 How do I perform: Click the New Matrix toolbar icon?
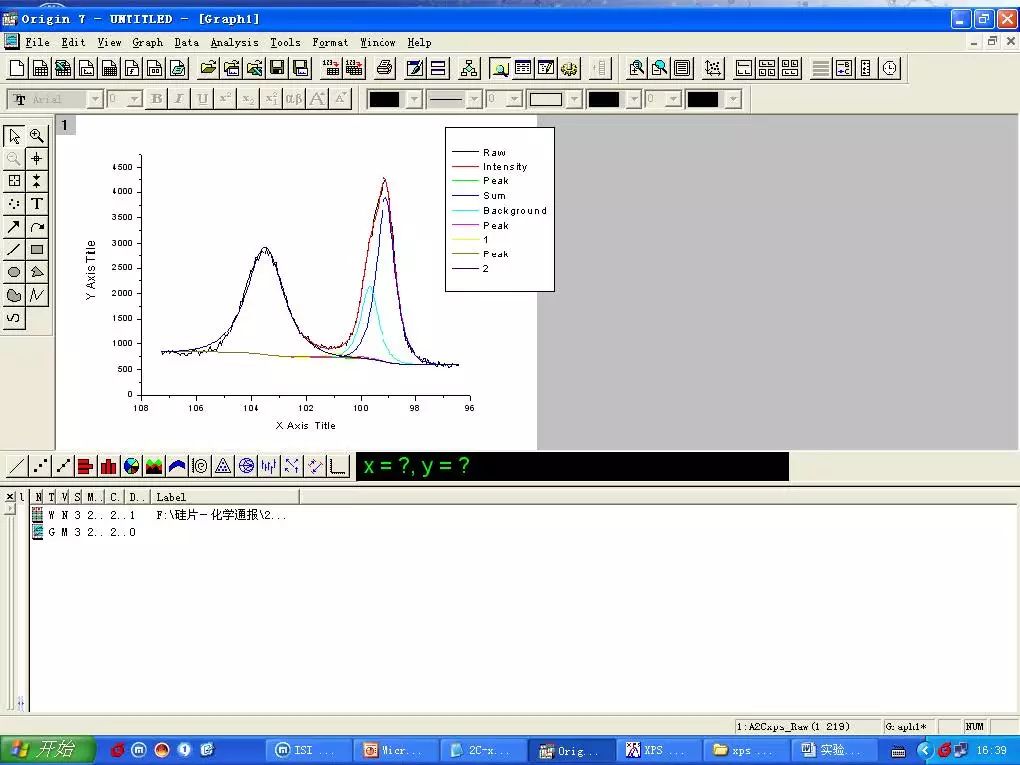coord(109,68)
